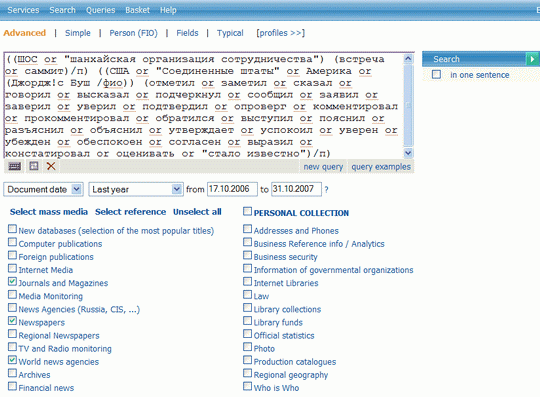Open the Help menu

[168, 10]
